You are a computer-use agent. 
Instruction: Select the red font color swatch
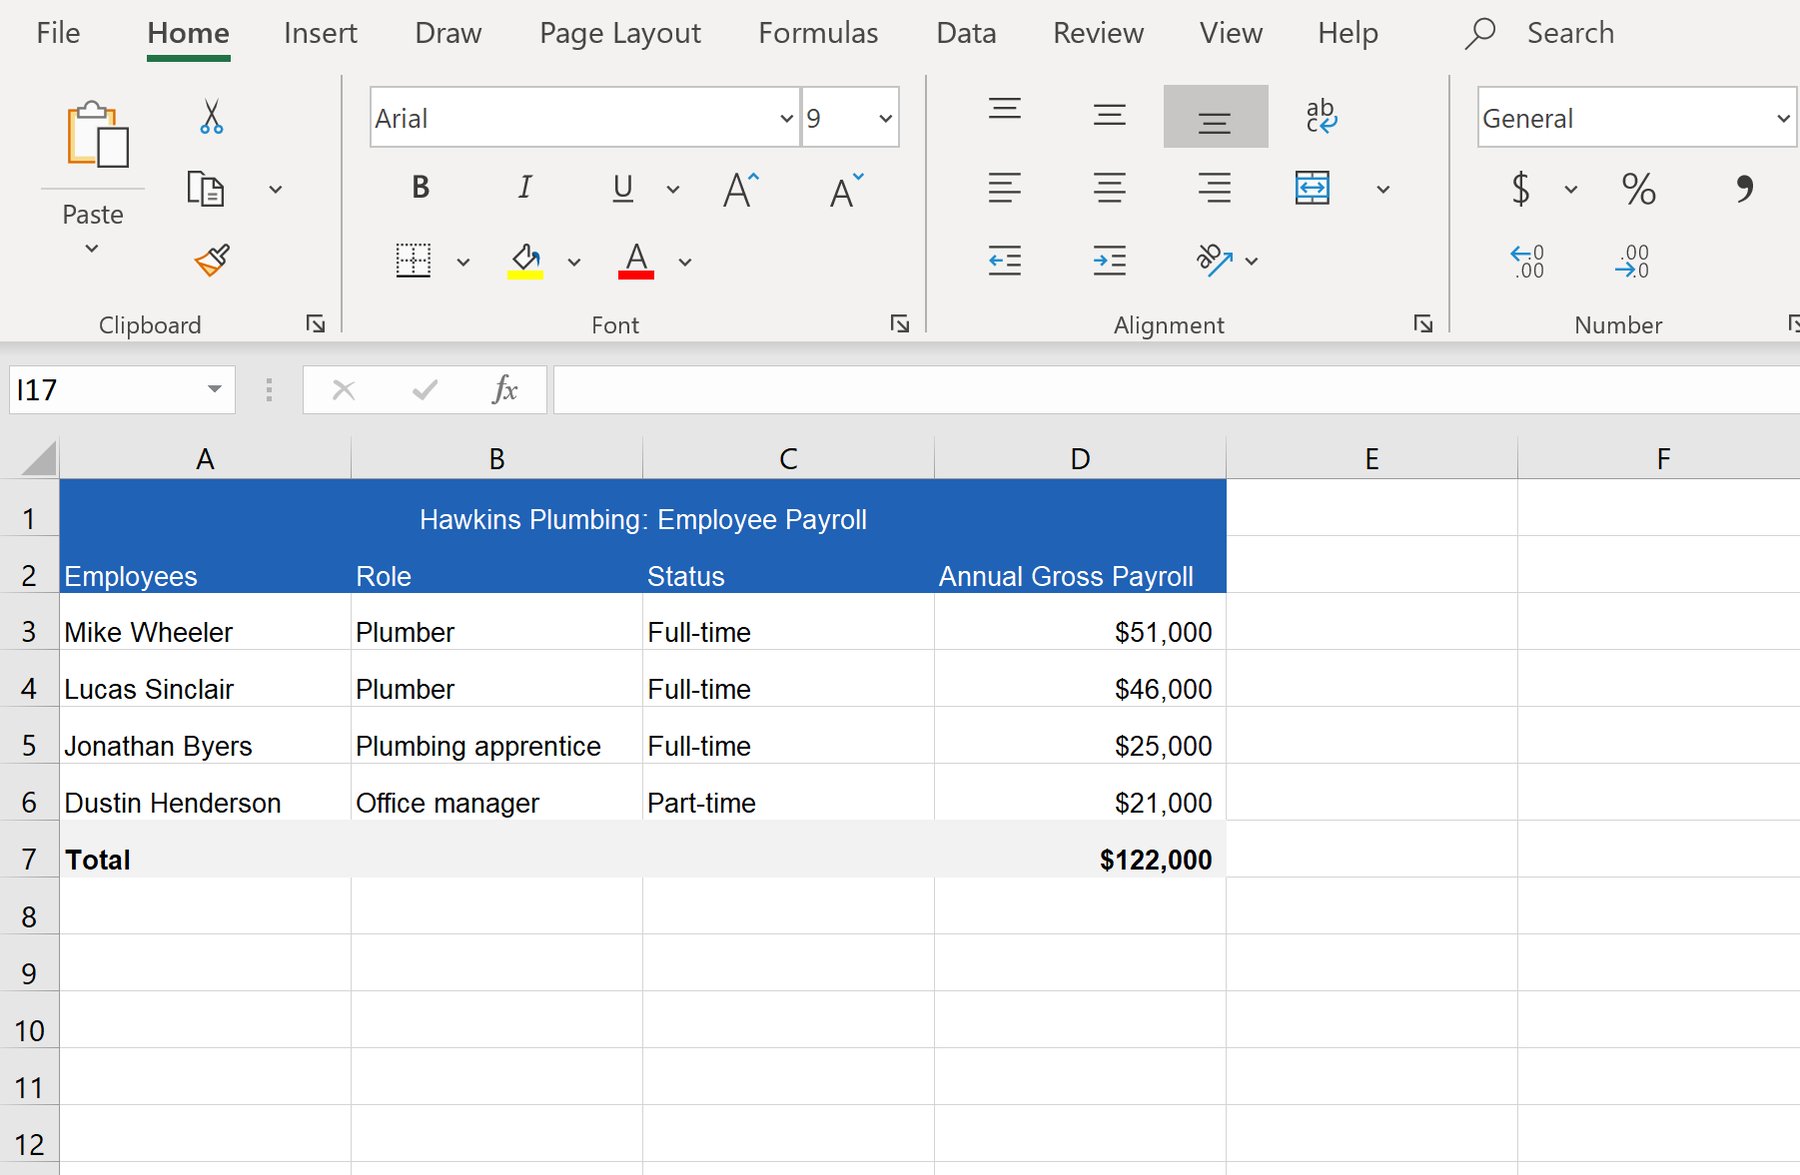tap(637, 261)
